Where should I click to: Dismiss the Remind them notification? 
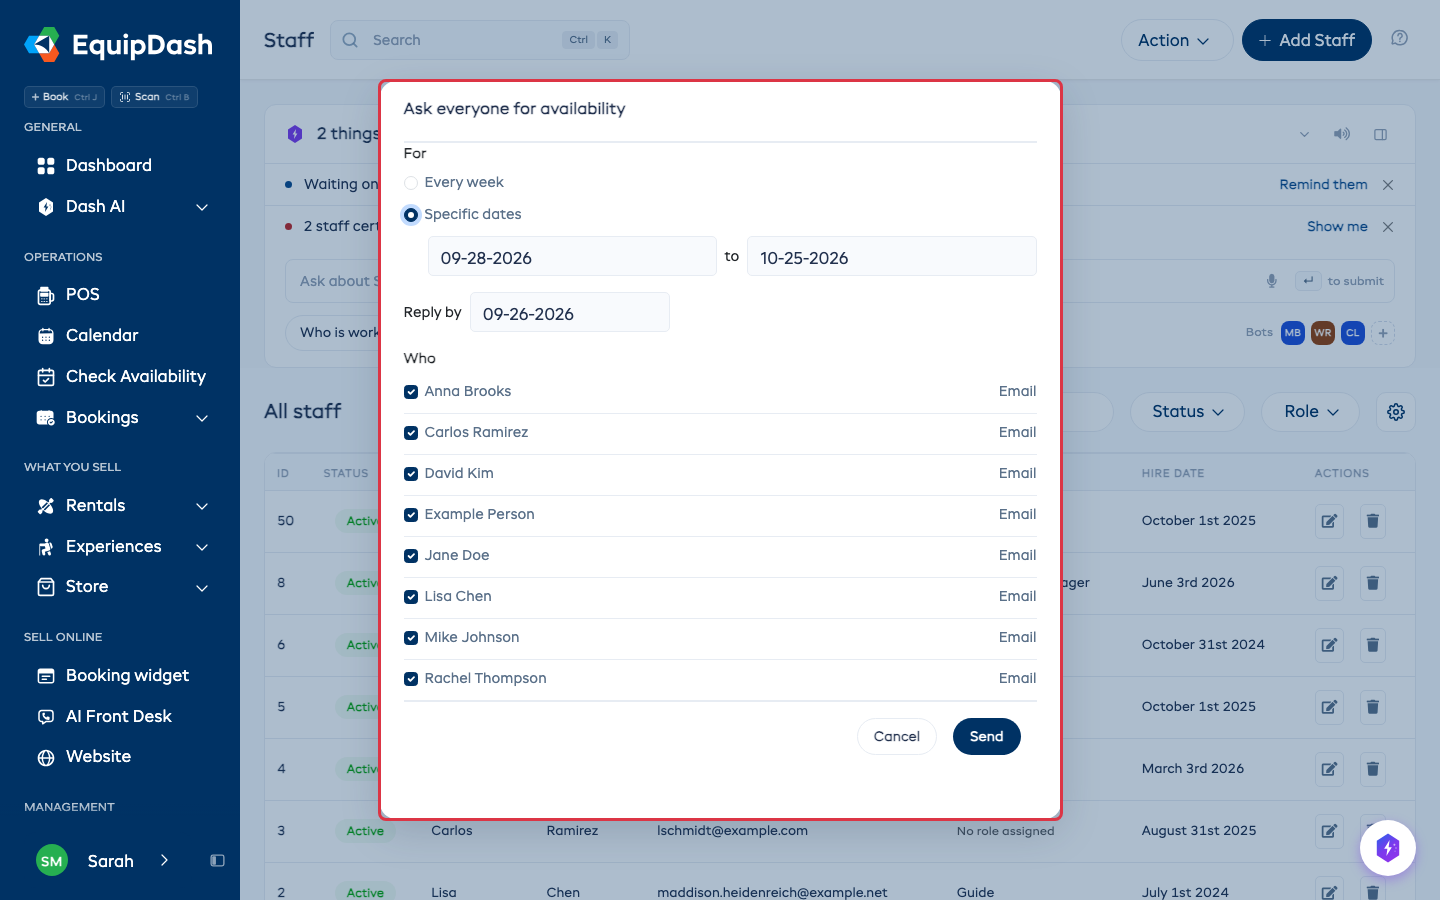tap(1388, 185)
